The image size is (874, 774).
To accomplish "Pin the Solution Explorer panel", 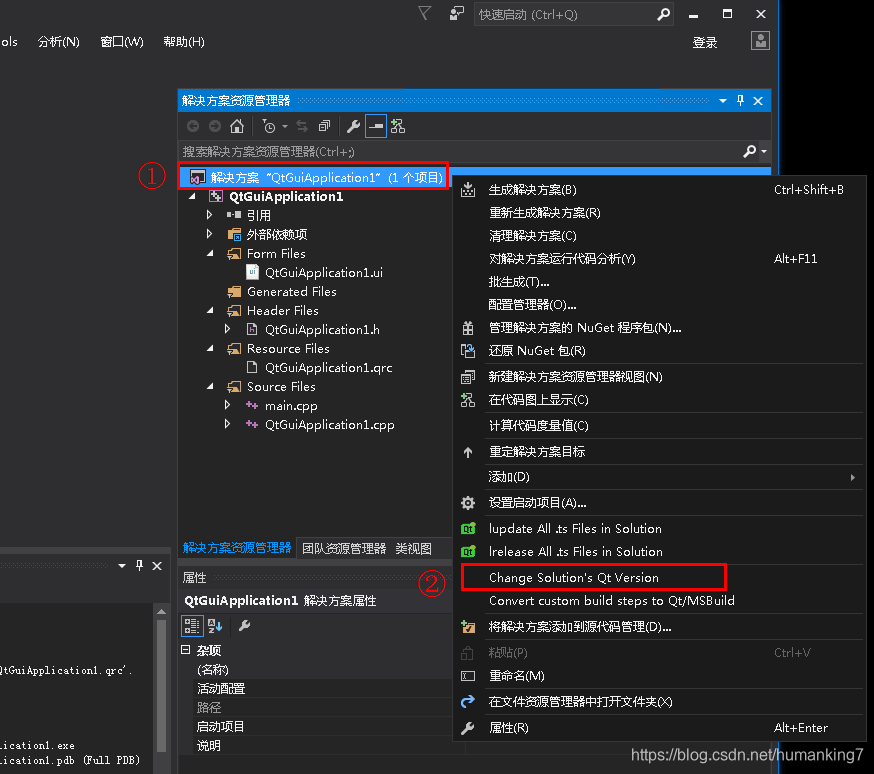I will 740,100.
